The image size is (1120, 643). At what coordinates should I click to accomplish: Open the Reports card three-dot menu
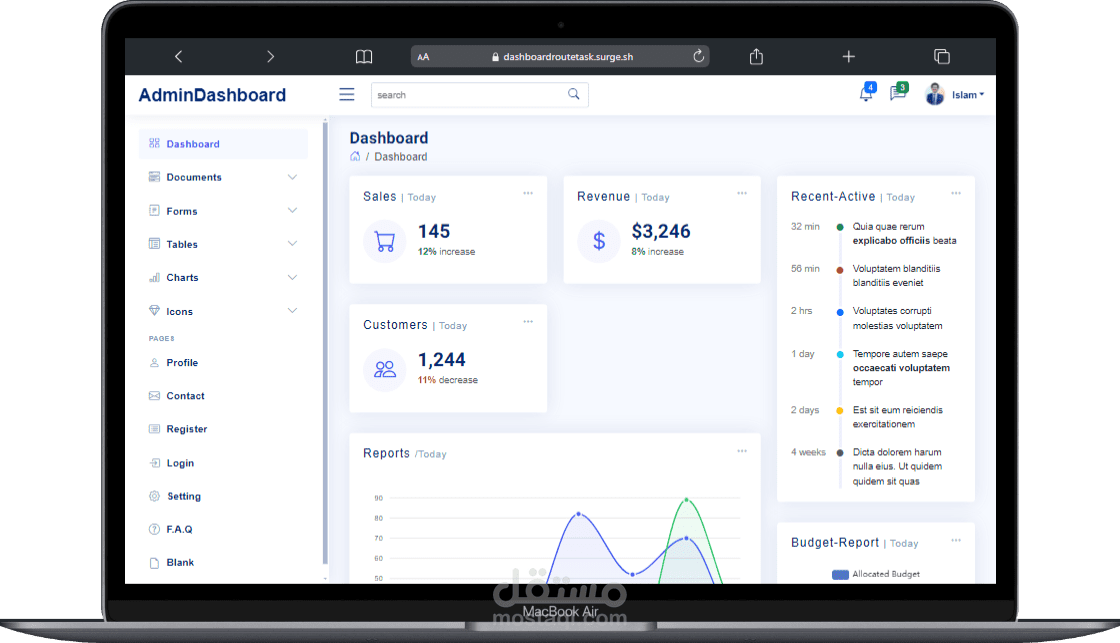point(742,451)
